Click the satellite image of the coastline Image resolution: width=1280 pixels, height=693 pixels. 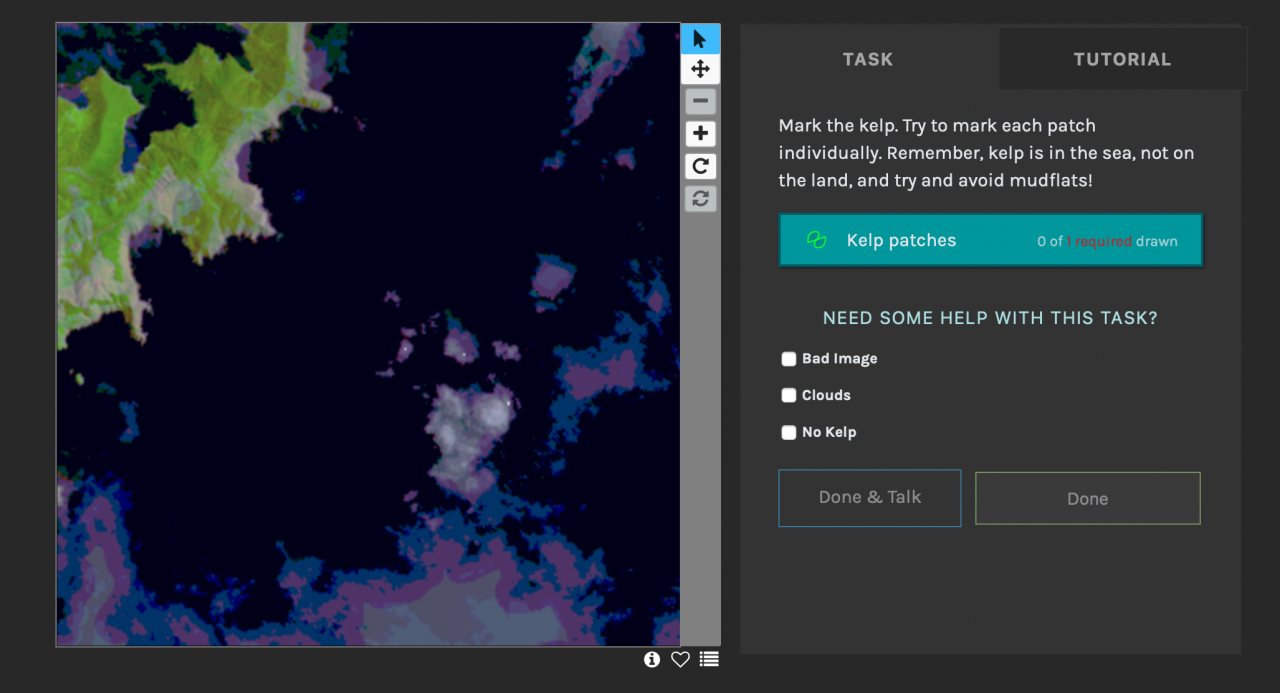pos(368,335)
